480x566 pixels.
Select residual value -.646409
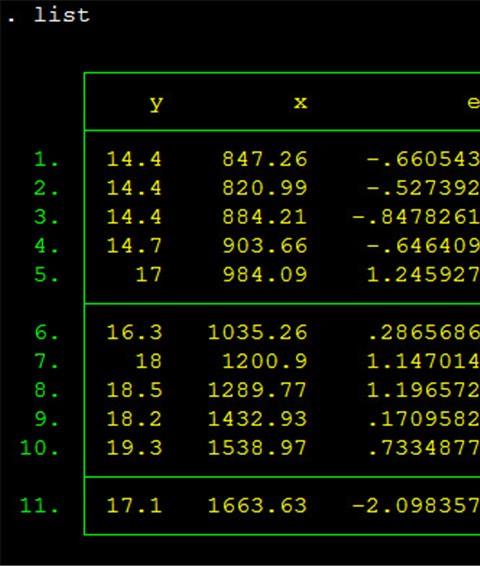click(x=423, y=246)
